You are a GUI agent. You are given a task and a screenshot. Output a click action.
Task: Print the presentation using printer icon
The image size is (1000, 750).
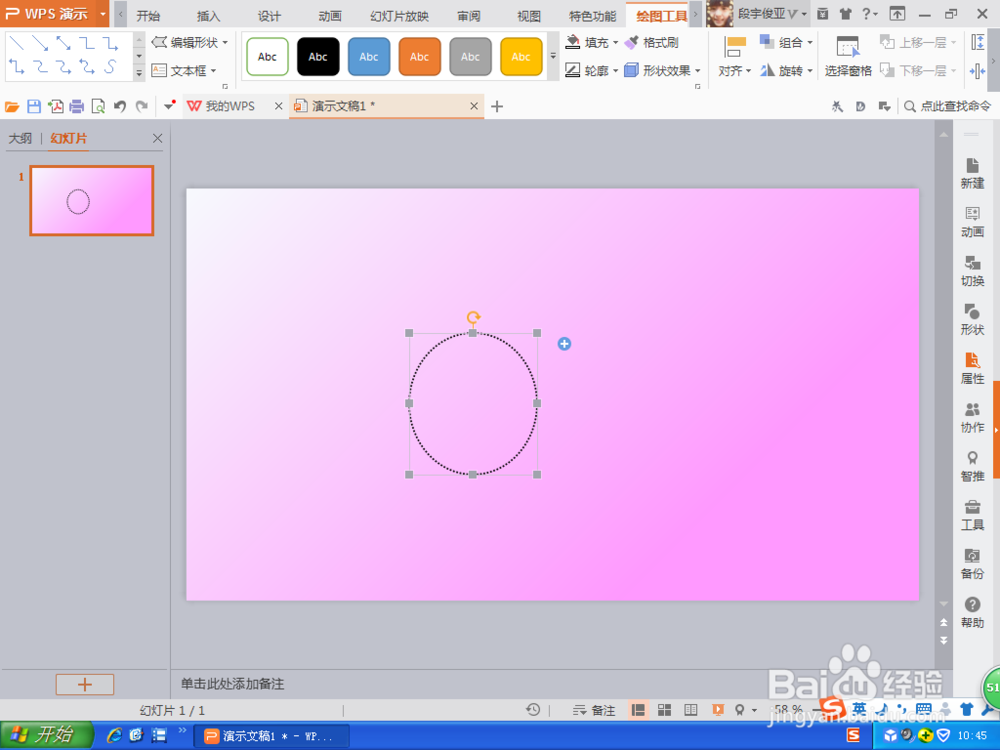(x=77, y=107)
